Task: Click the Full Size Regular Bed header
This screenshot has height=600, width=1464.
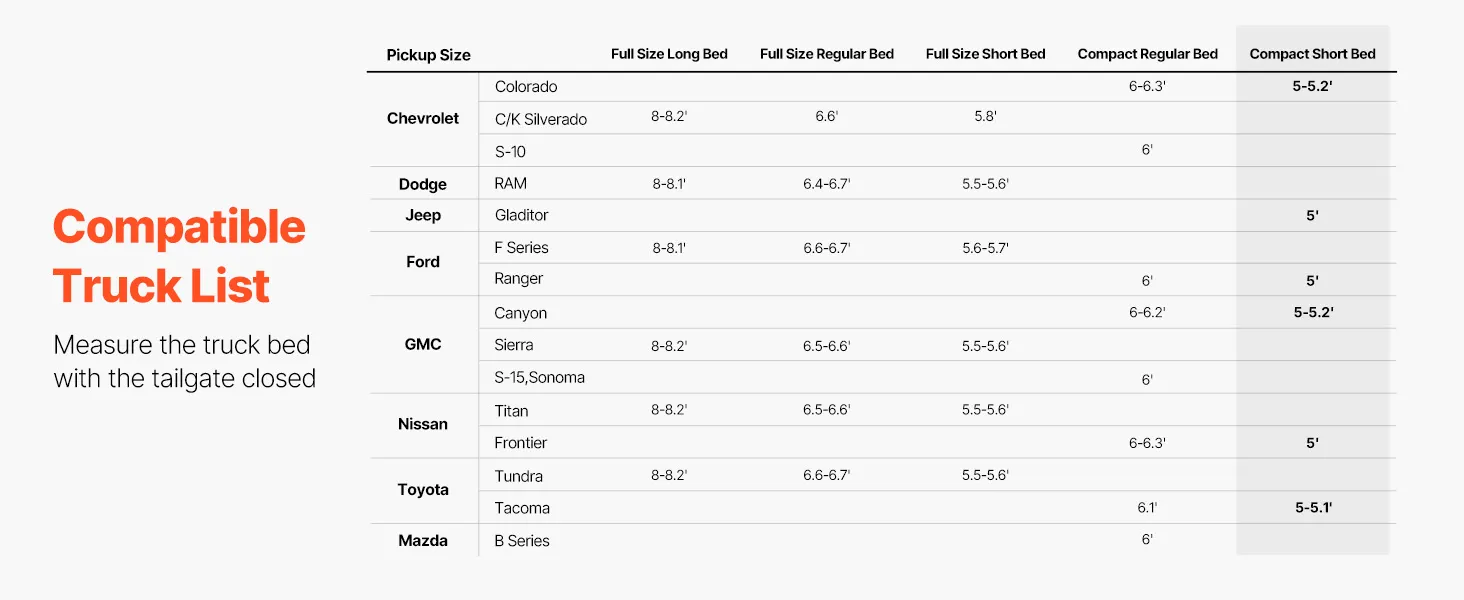Action: click(826, 54)
